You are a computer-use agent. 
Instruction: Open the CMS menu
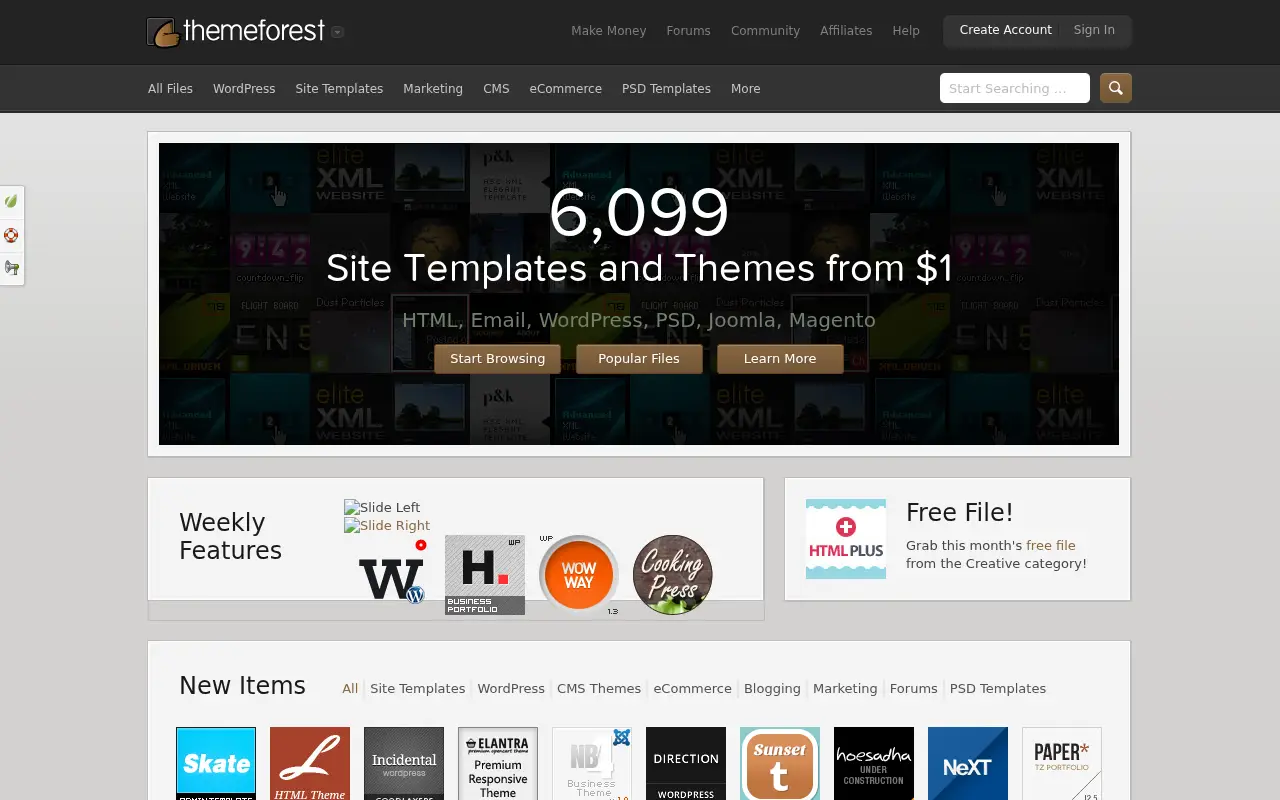tap(496, 89)
